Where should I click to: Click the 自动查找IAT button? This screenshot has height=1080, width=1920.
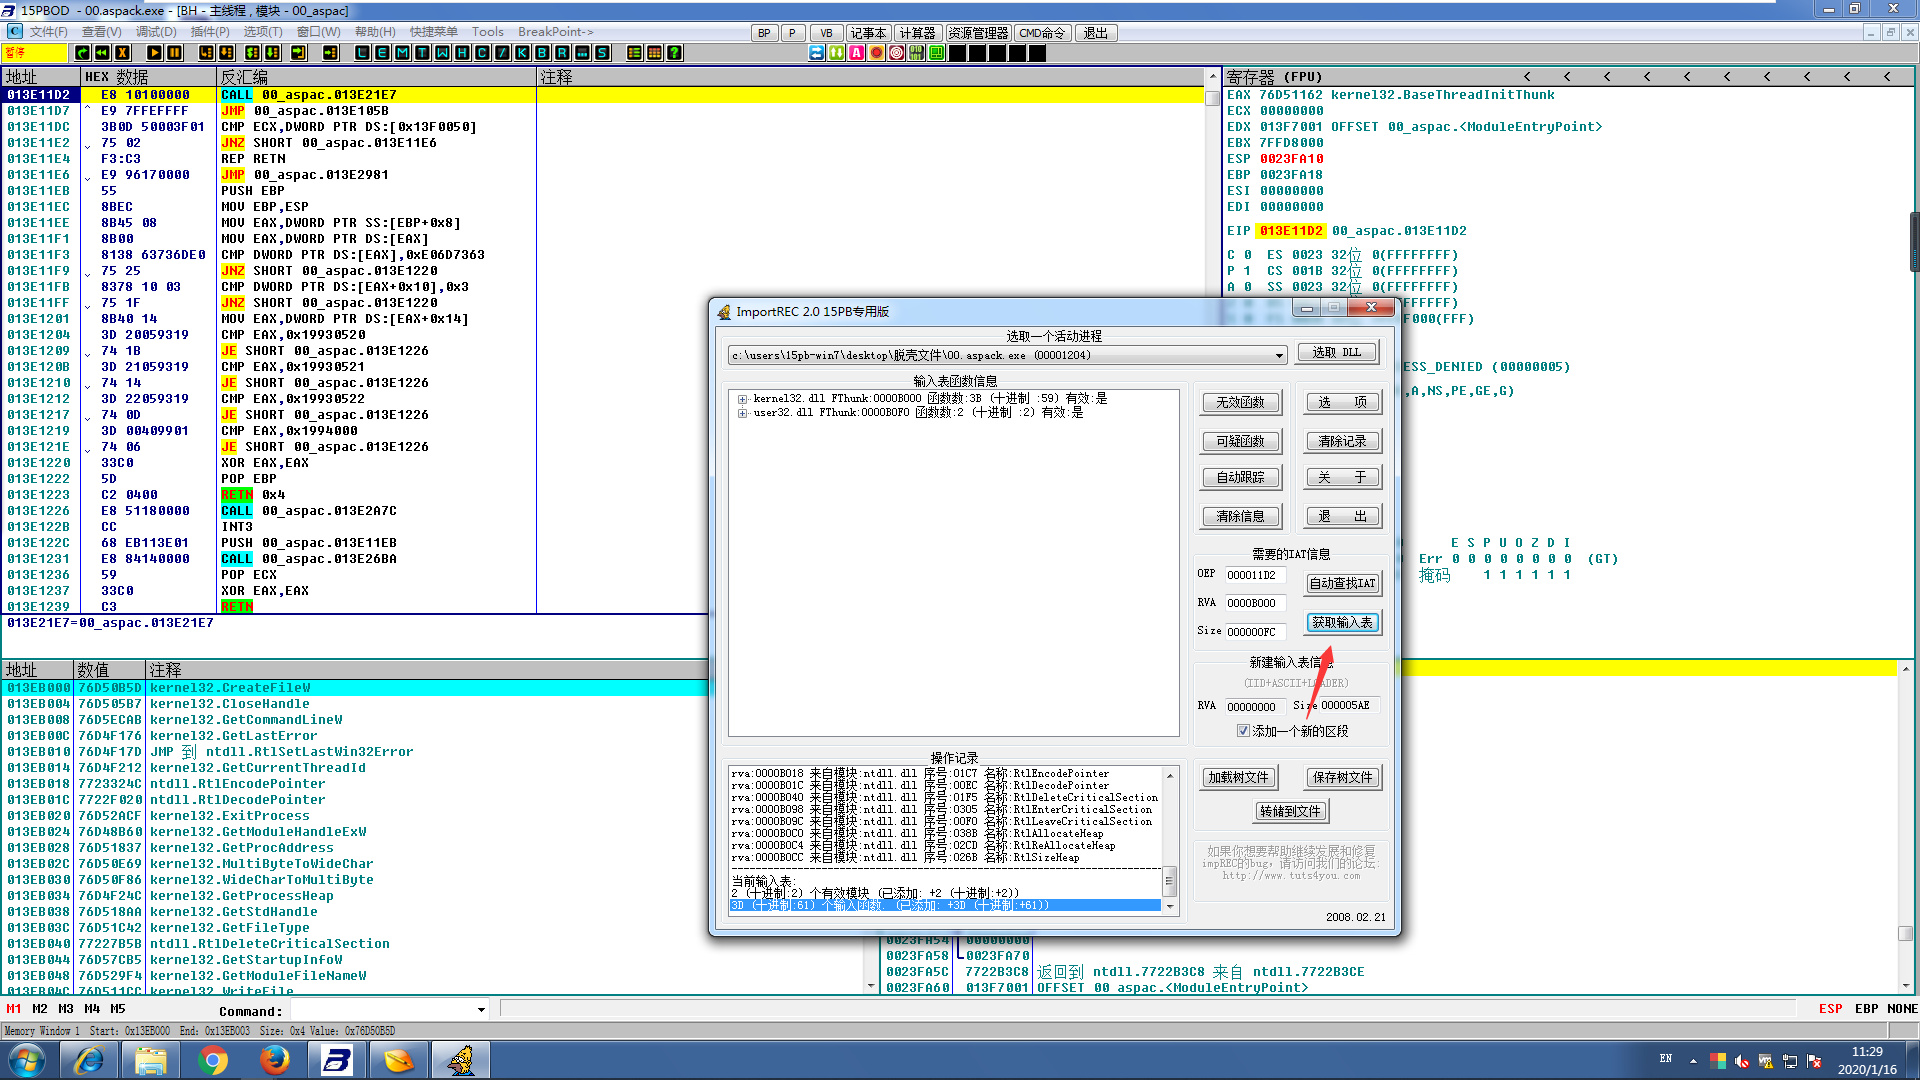tap(1342, 583)
